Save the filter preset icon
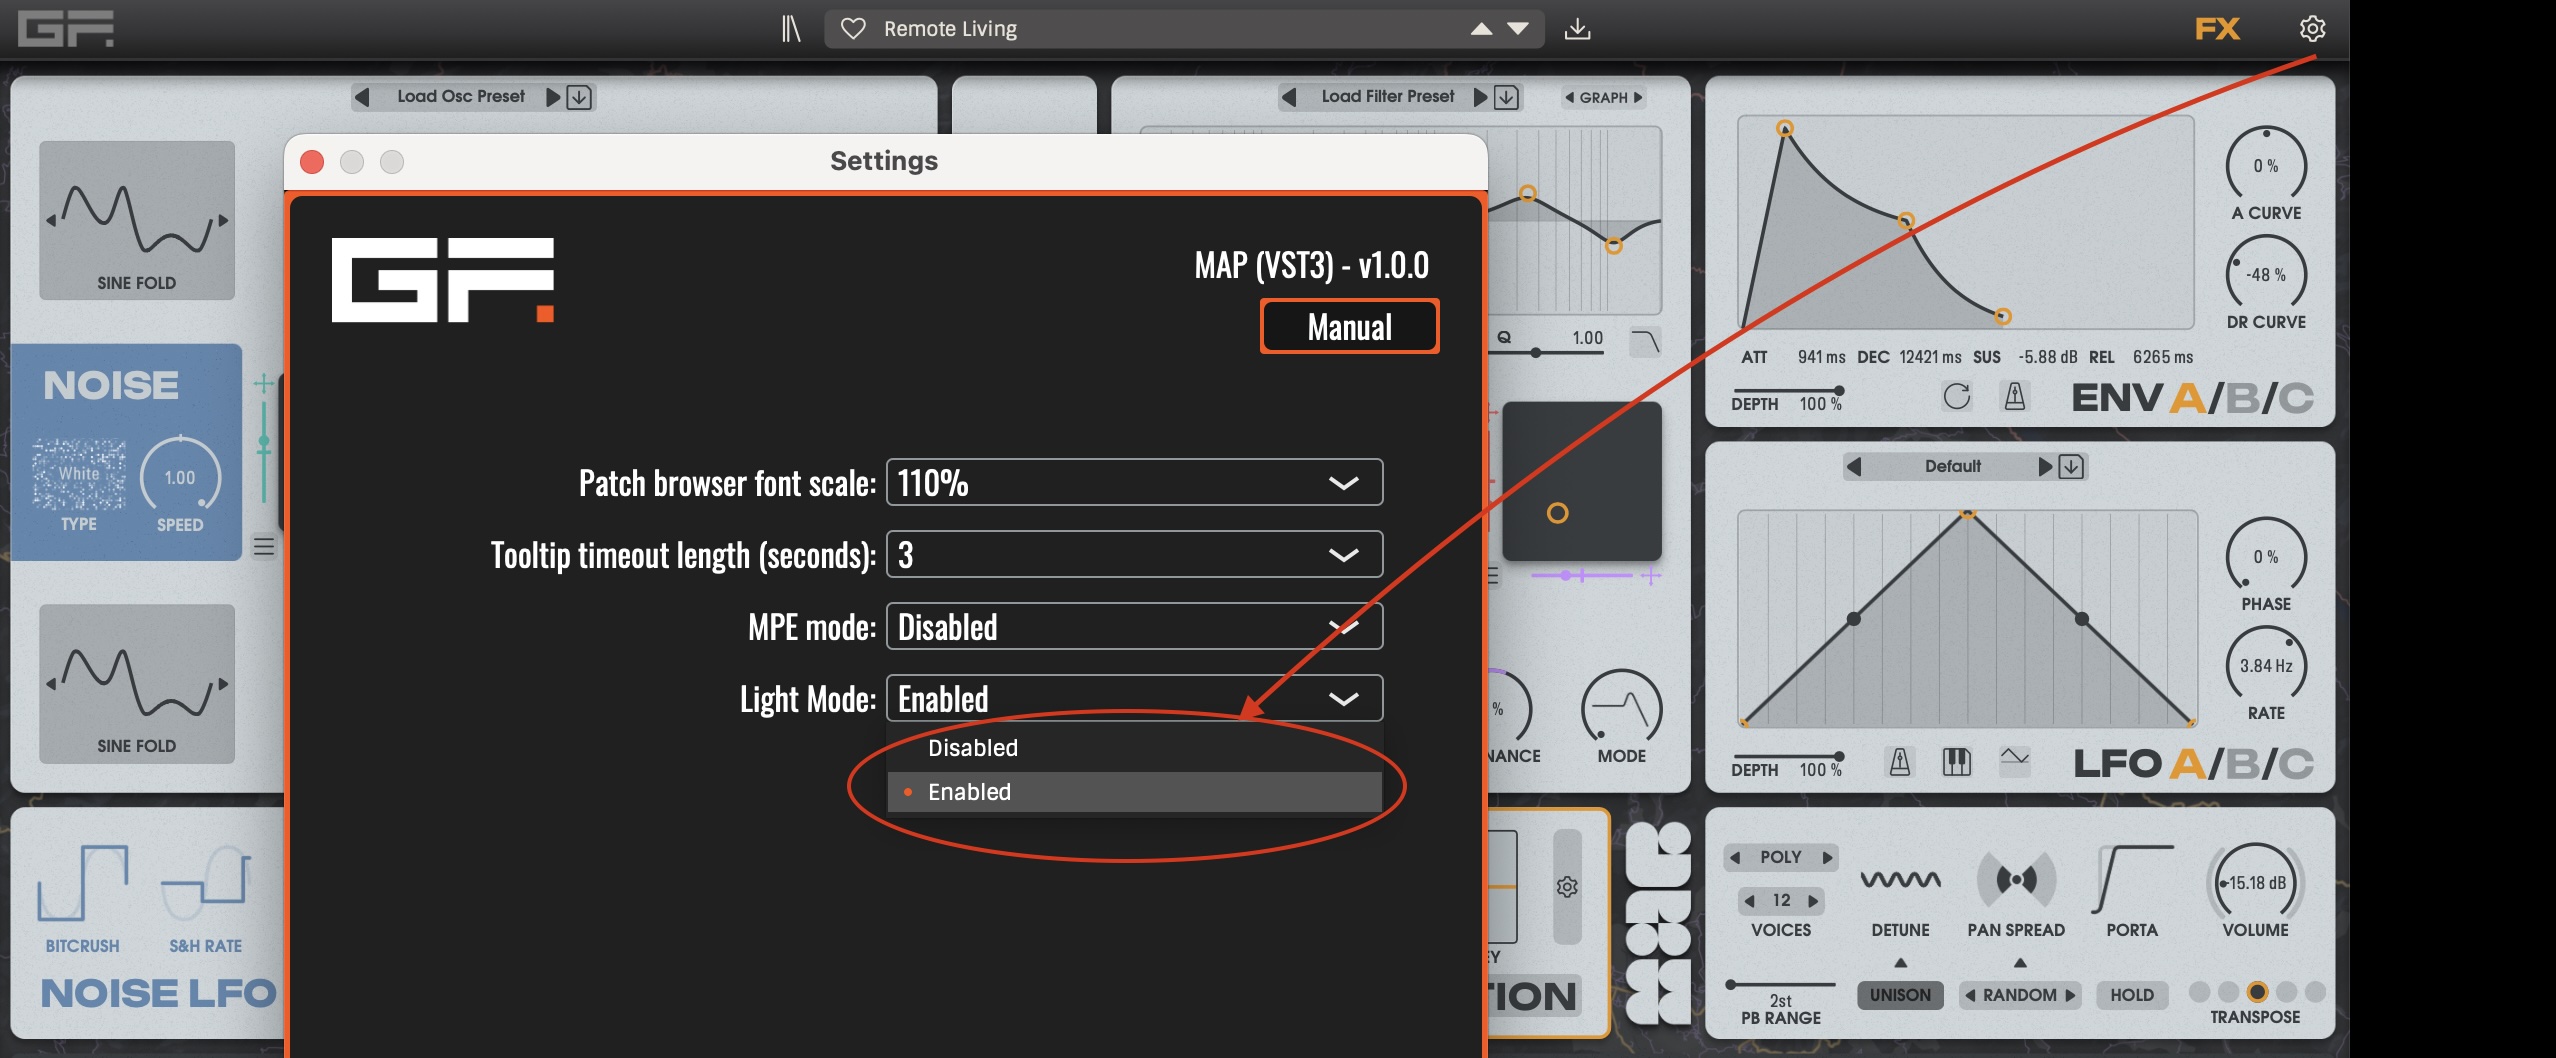Image resolution: width=2556 pixels, height=1058 pixels. pos(1506,97)
